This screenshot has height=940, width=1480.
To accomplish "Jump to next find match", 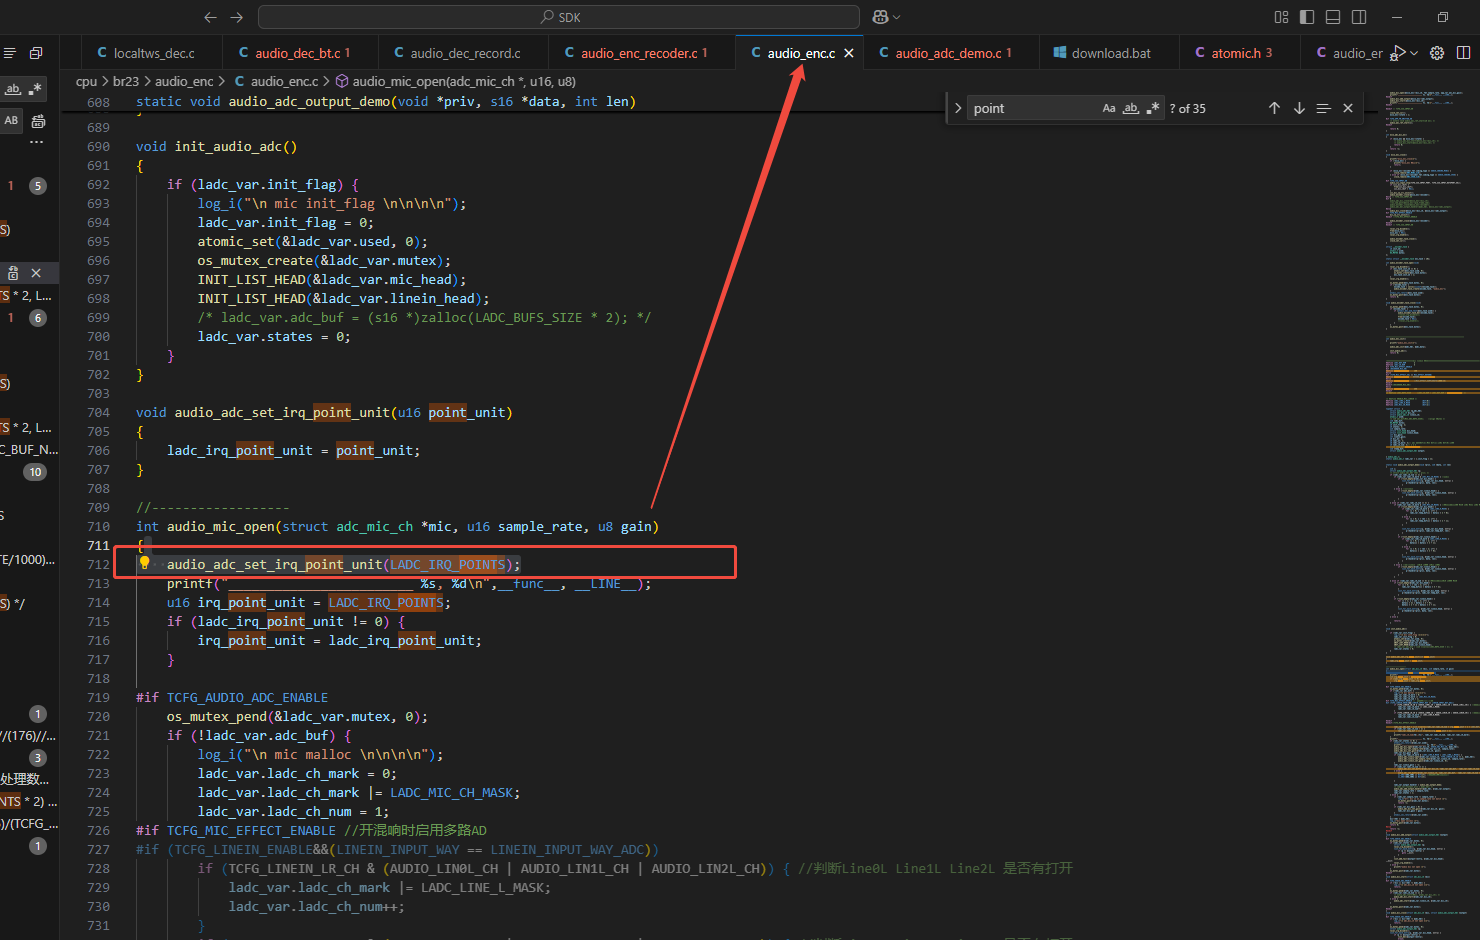I will pyautogui.click(x=1299, y=108).
